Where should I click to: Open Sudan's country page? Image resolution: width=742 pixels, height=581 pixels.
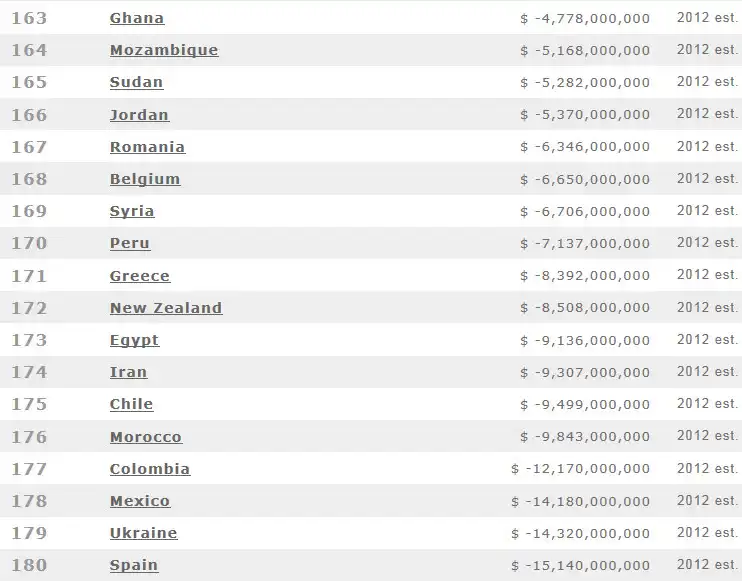tap(136, 82)
